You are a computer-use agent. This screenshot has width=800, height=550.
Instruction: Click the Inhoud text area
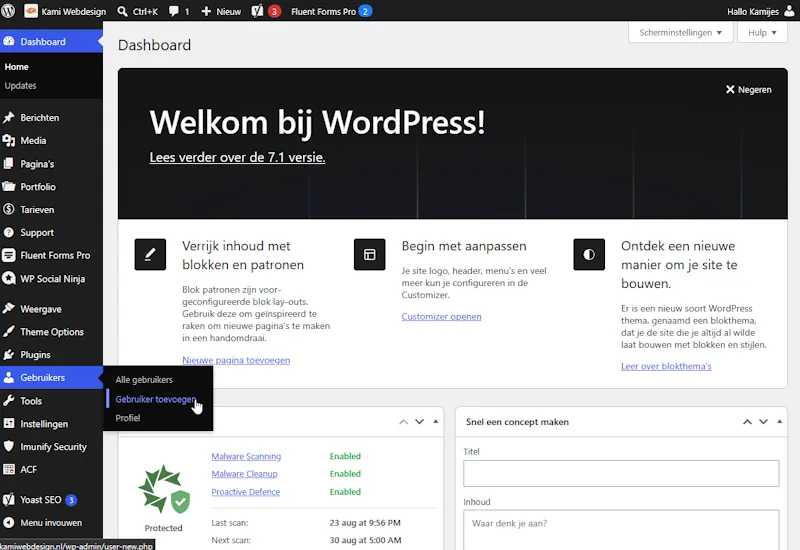tap(621, 530)
